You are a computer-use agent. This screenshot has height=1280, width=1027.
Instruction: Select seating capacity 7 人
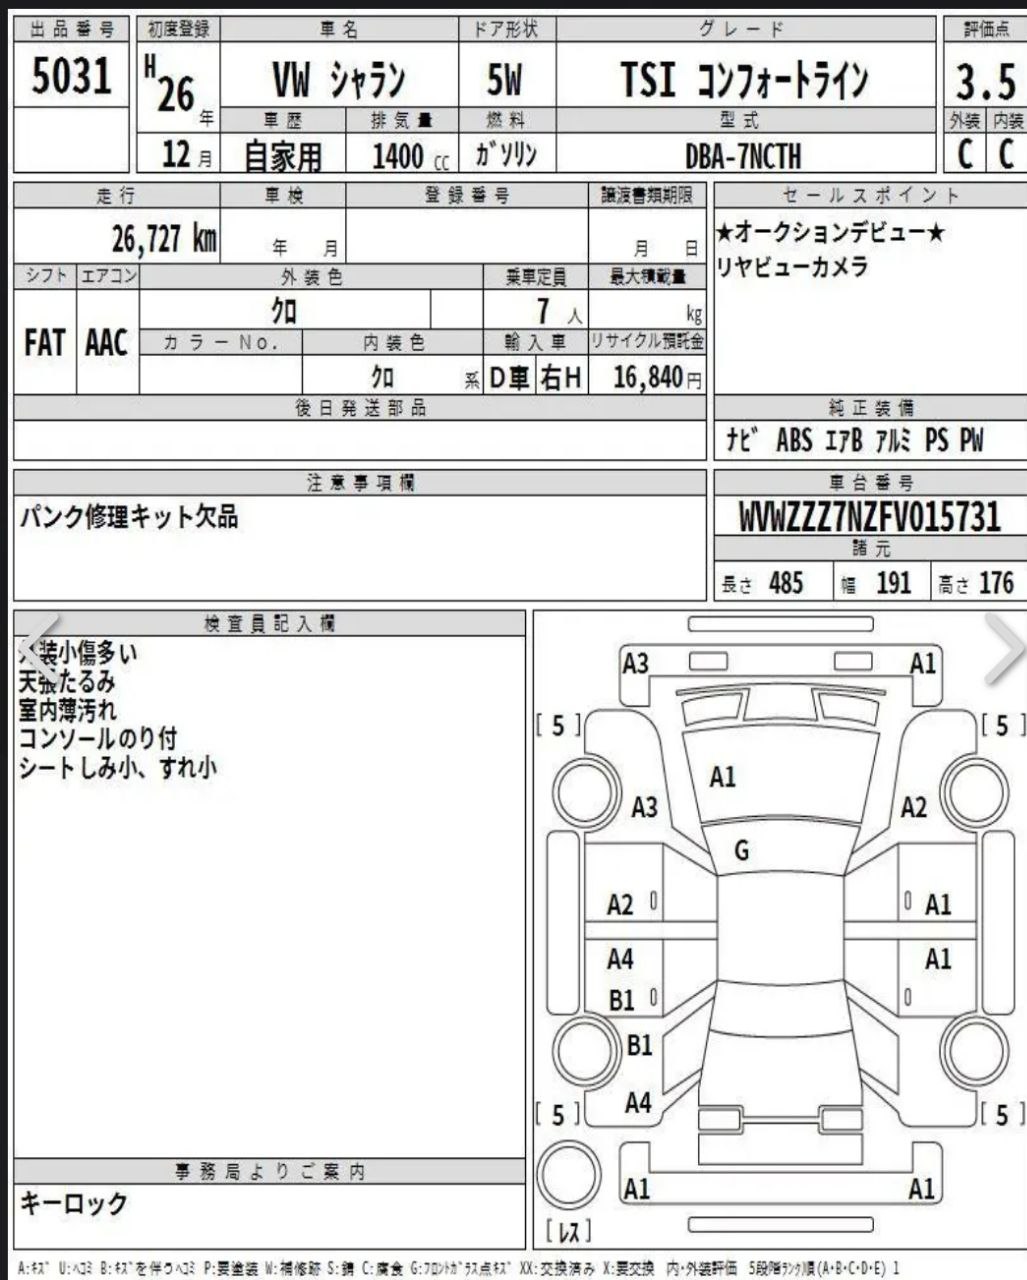[558, 311]
